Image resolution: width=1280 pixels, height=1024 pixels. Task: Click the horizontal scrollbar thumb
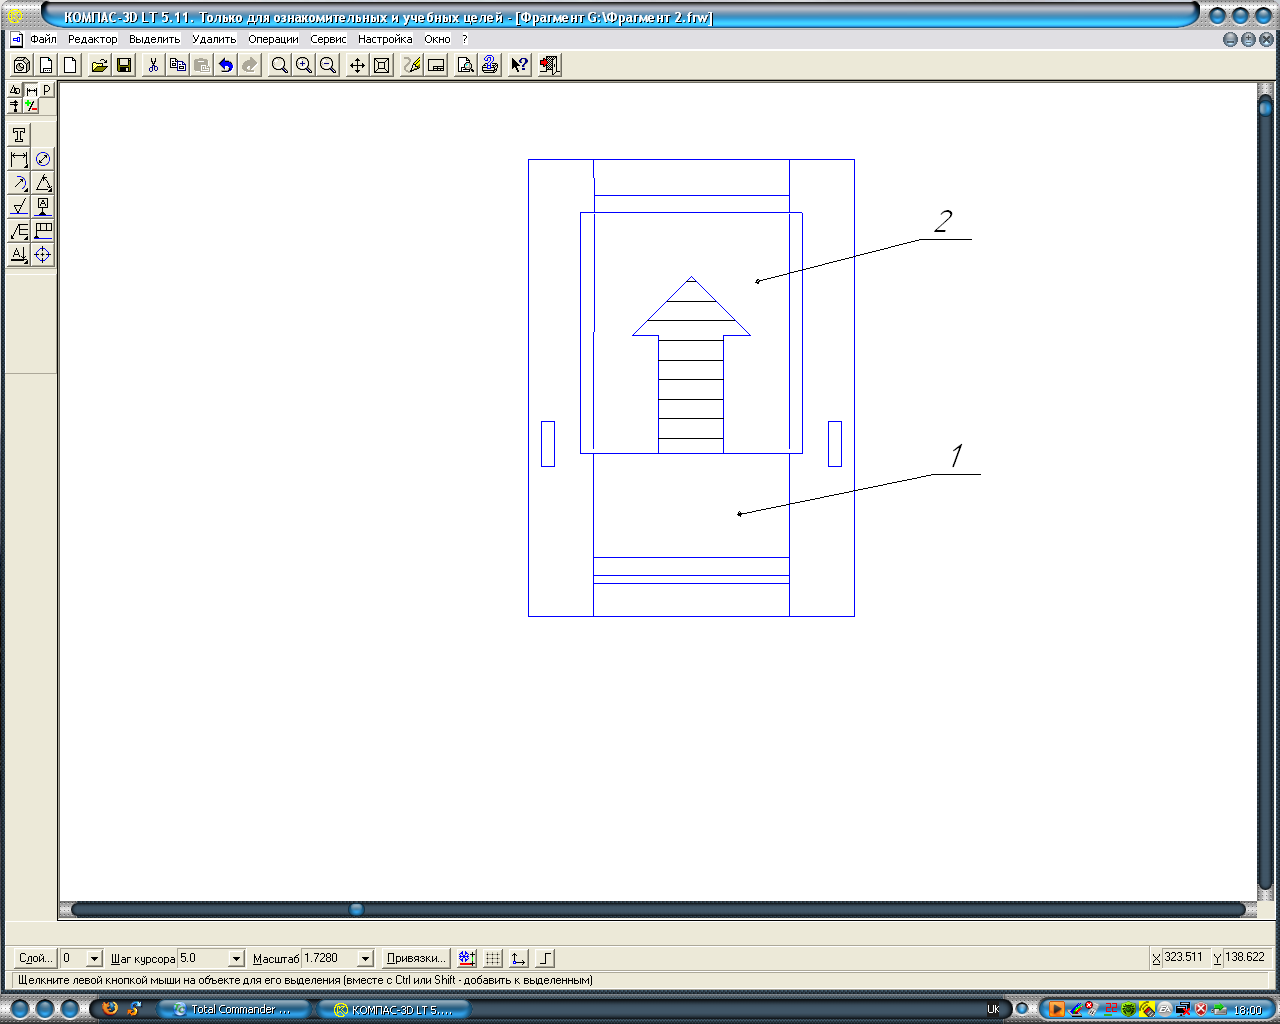click(x=356, y=909)
